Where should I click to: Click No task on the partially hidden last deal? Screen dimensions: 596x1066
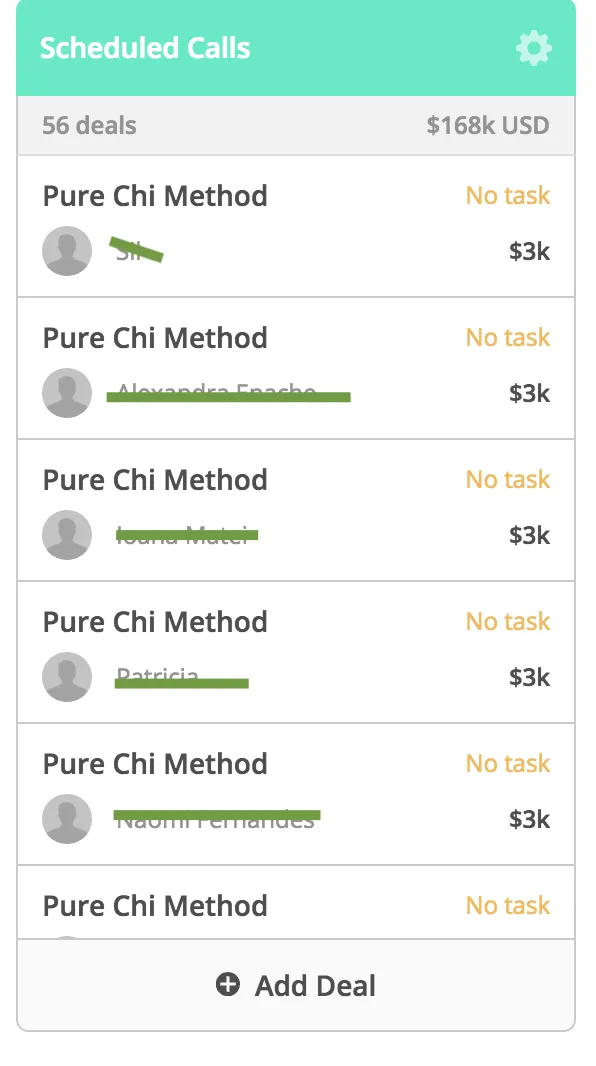pyautogui.click(x=508, y=906)
